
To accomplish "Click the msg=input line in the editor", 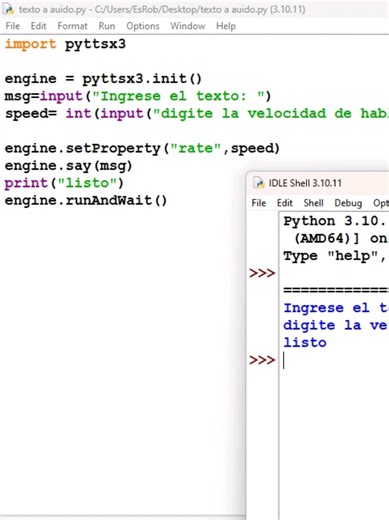I will (138, 96).
